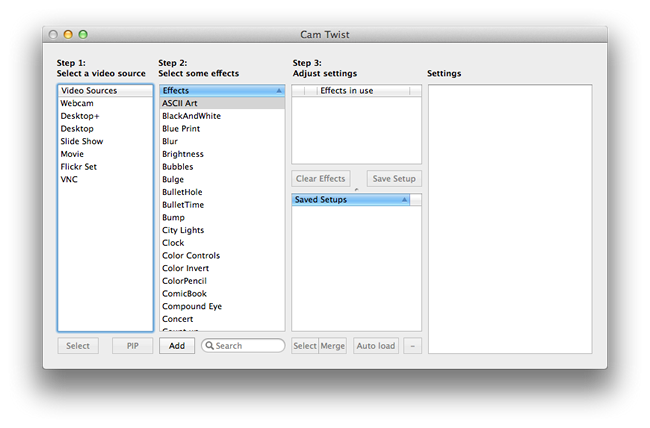Click the Saved Setups column header label
650x428 pixels.
coord(320,199)
